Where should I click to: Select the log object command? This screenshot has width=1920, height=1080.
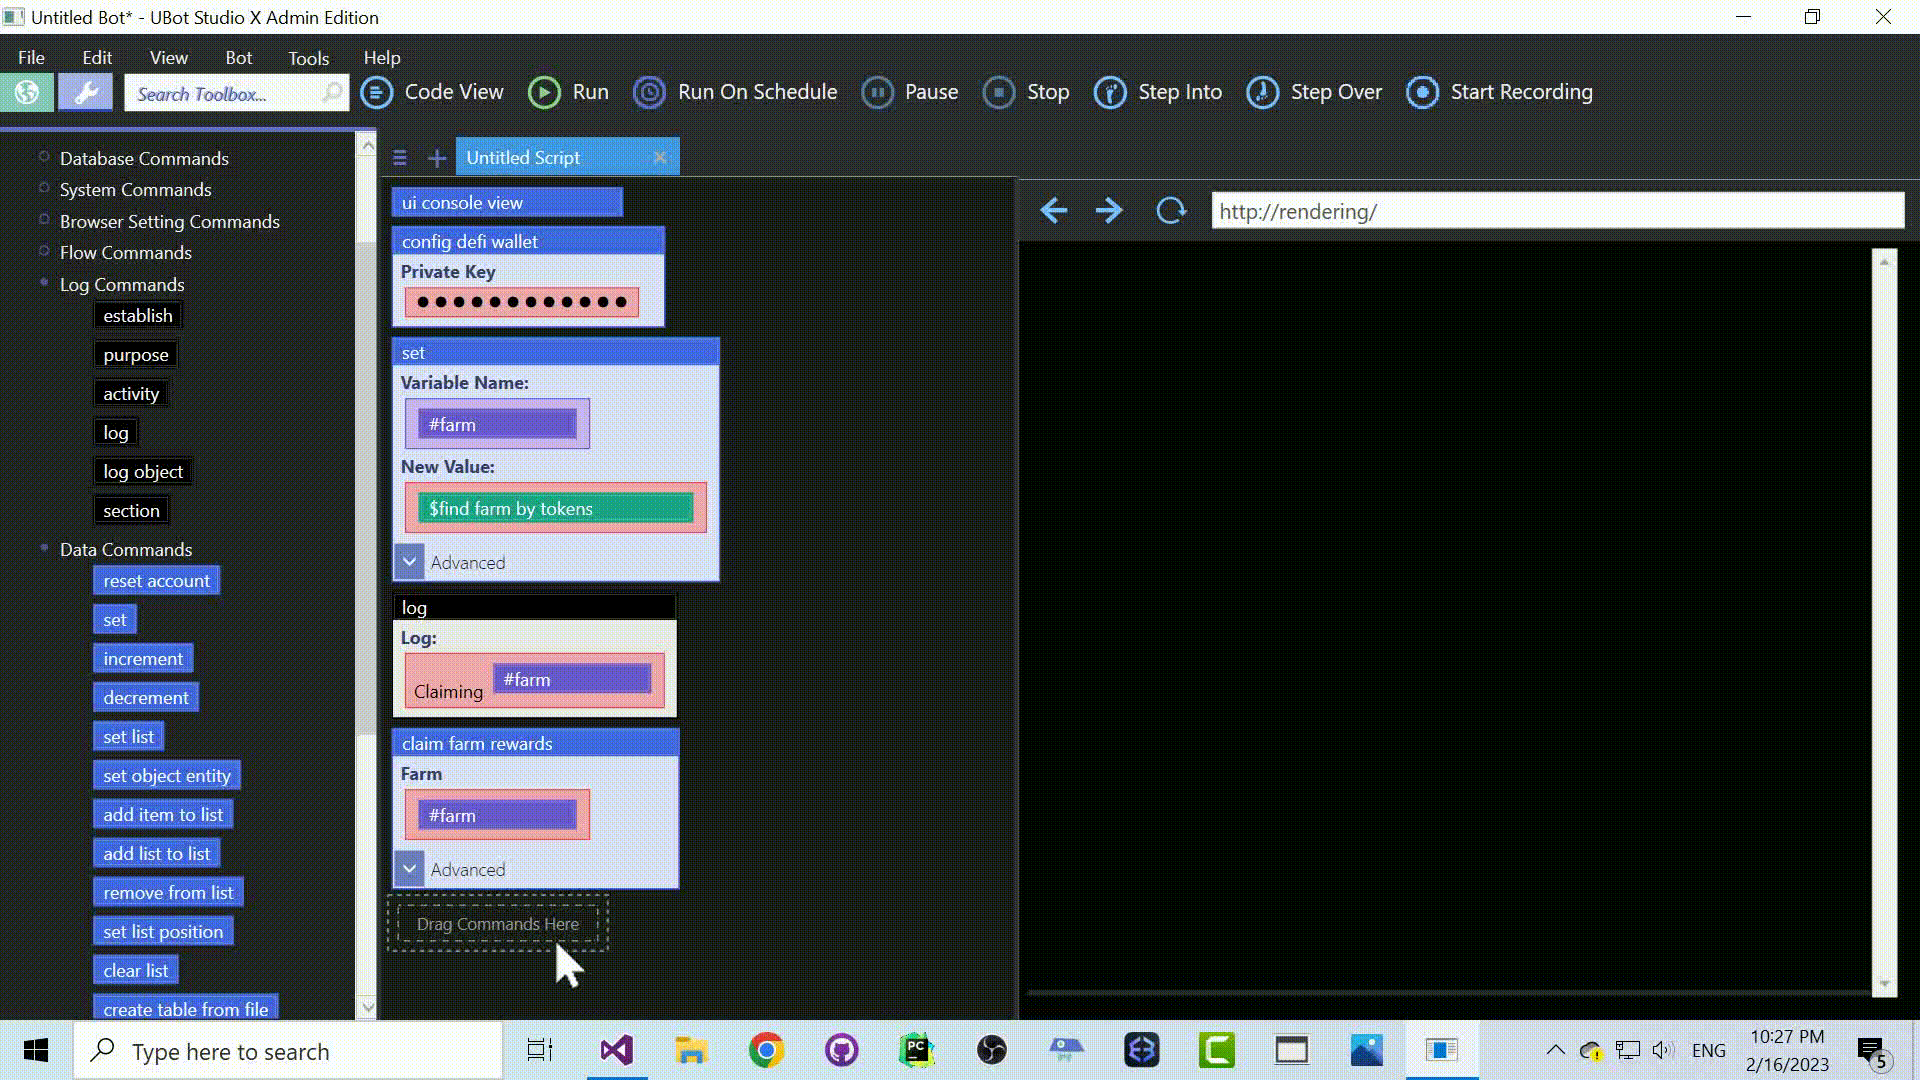pyautogui.click(x=143, y=471)
